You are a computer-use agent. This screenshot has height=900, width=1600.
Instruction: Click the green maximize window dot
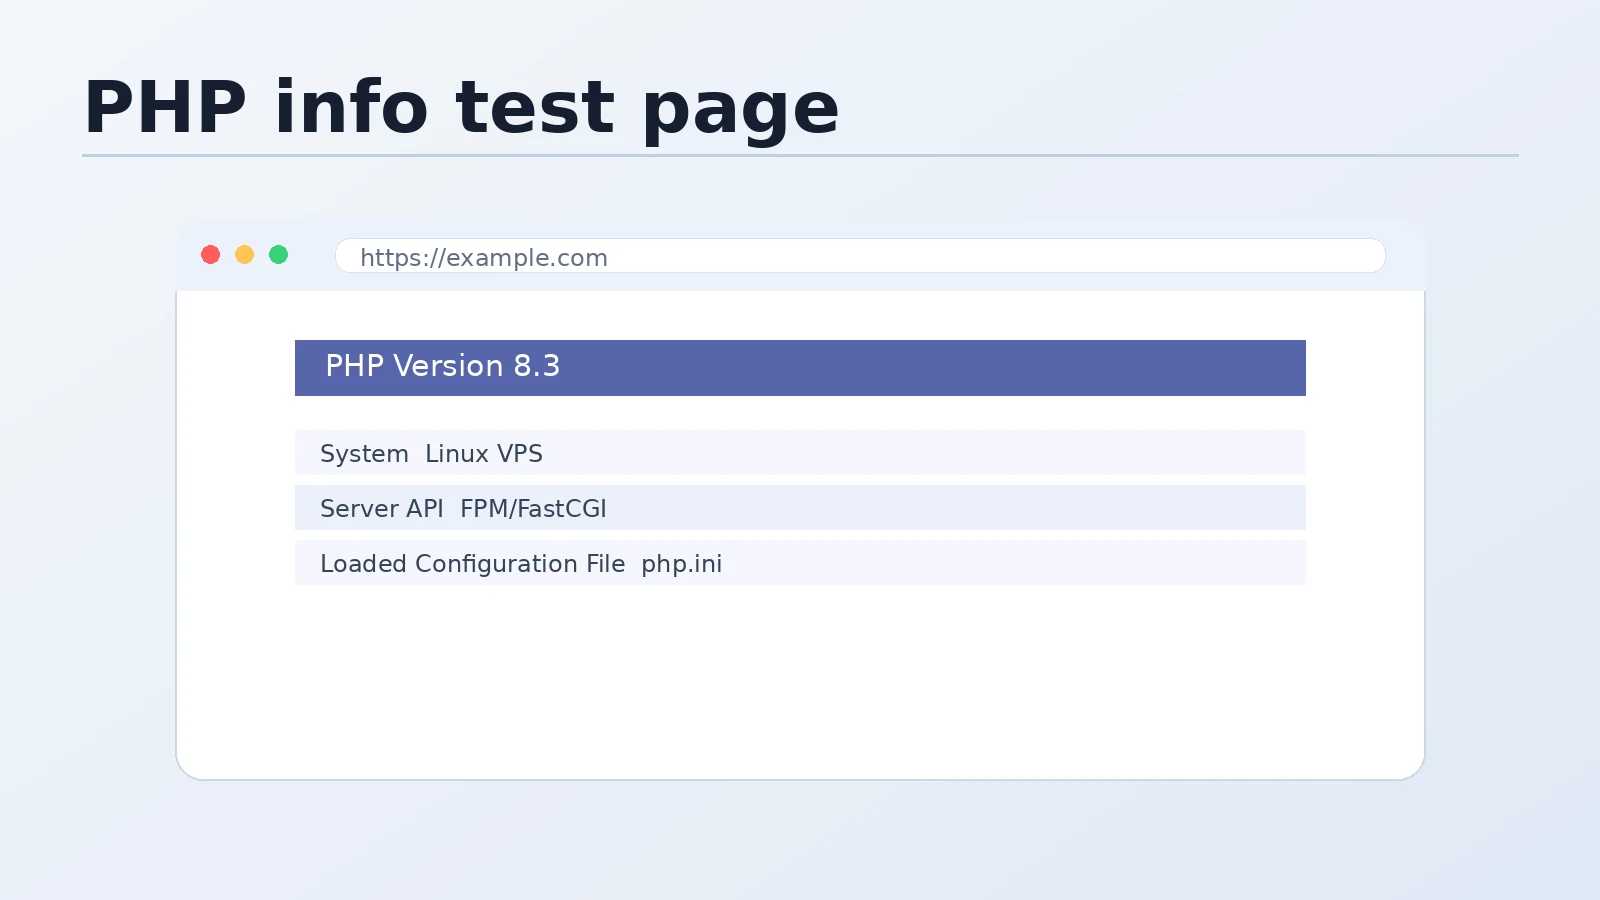[278, 255]
